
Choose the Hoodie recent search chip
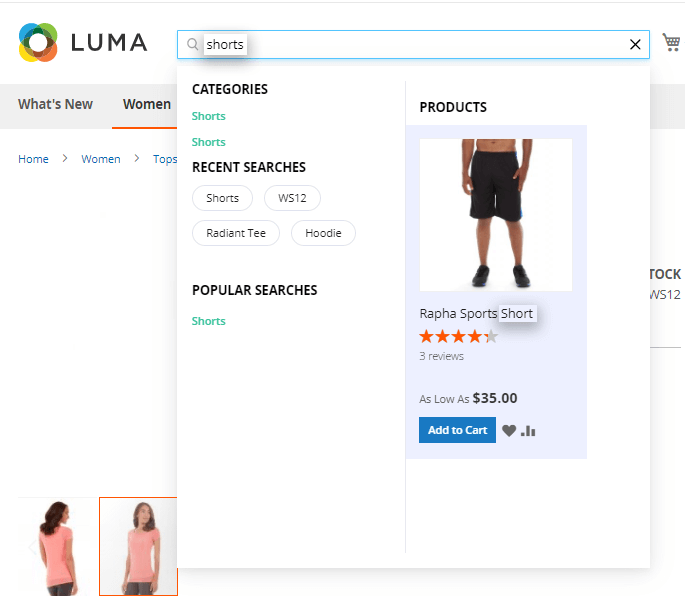[x=323, y=233]
